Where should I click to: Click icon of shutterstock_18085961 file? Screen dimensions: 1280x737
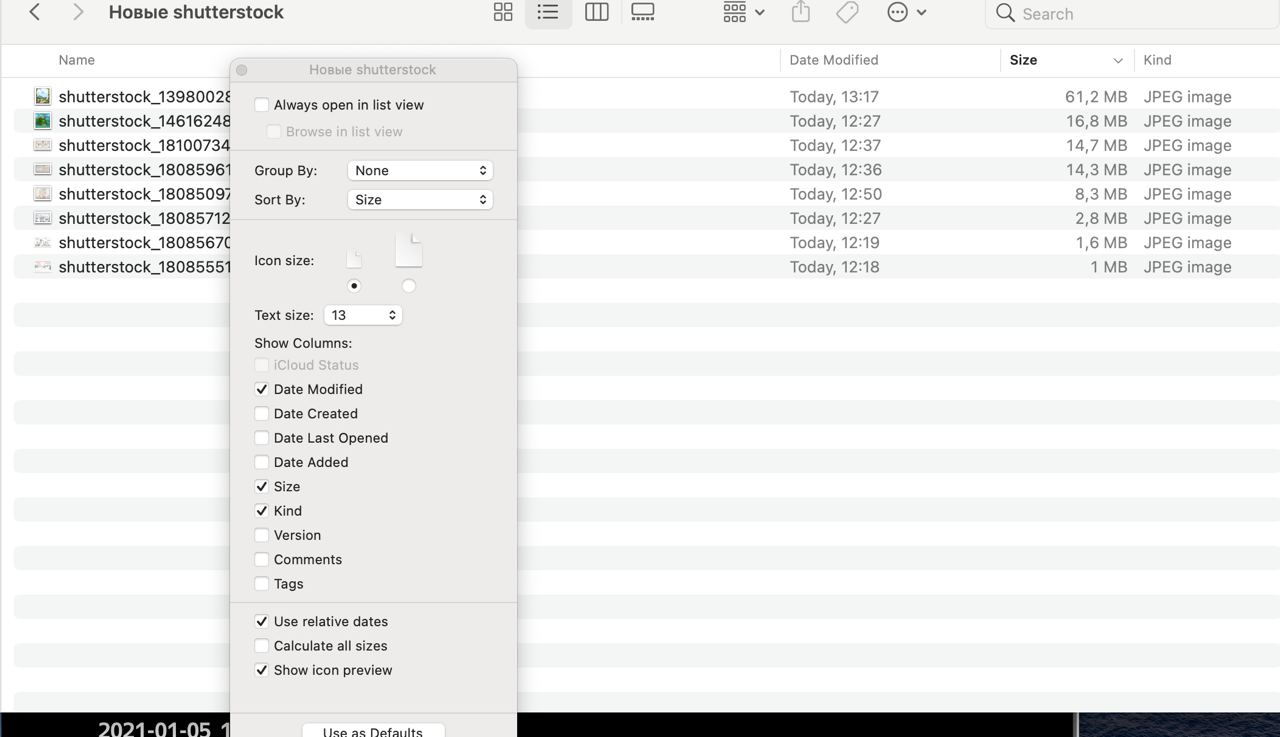[x=42, y=169]
